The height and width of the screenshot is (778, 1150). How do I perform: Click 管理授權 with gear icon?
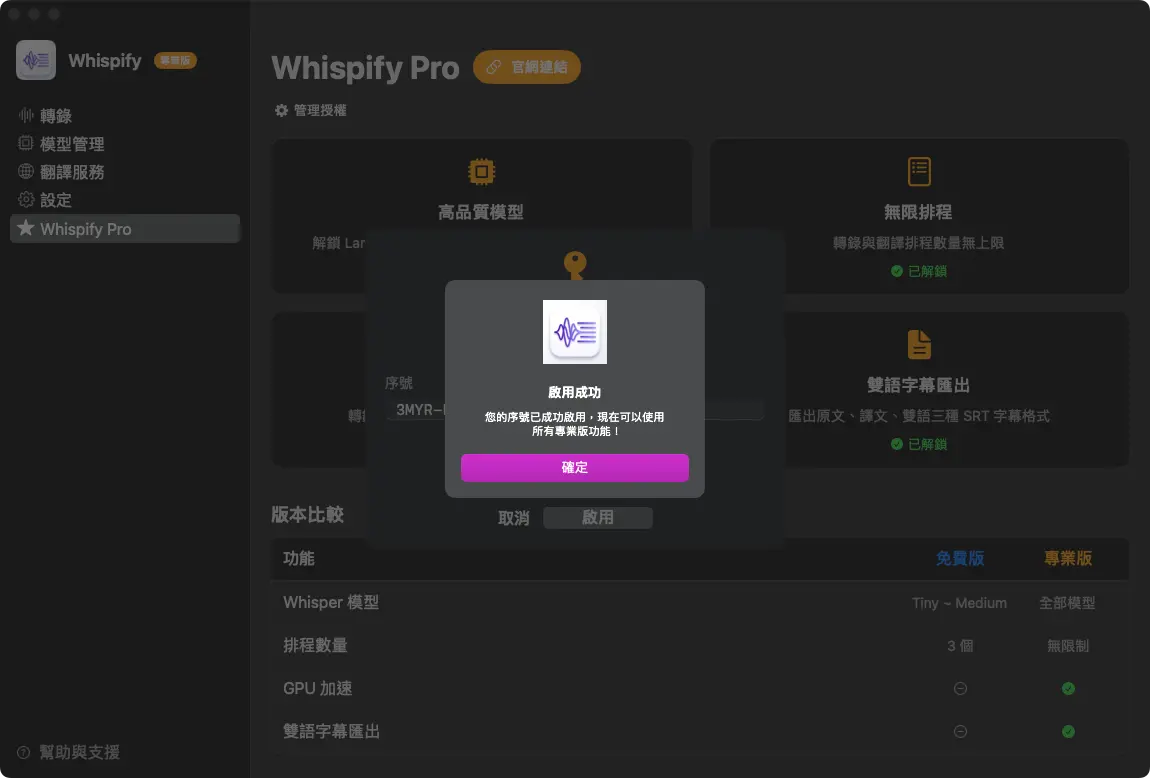point(311,110)
